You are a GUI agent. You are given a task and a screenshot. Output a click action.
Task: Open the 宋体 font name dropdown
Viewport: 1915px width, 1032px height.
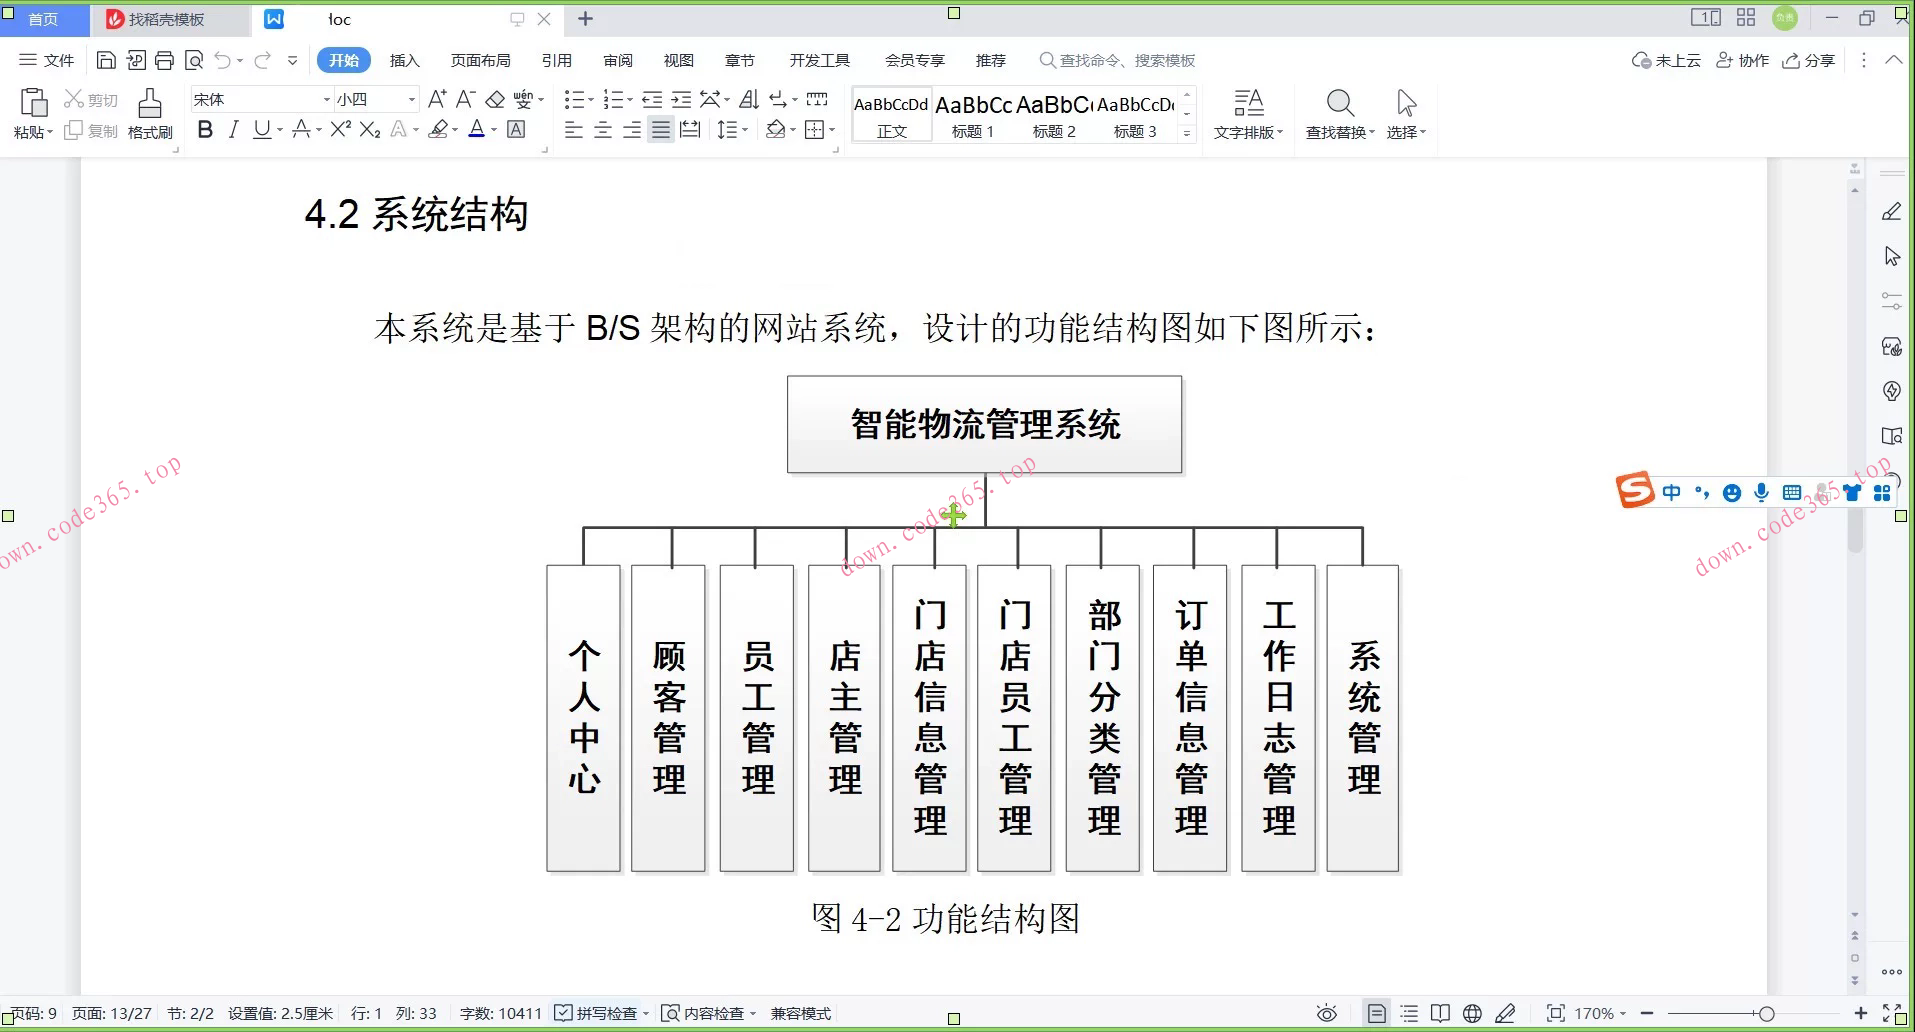tap(325, 99)
